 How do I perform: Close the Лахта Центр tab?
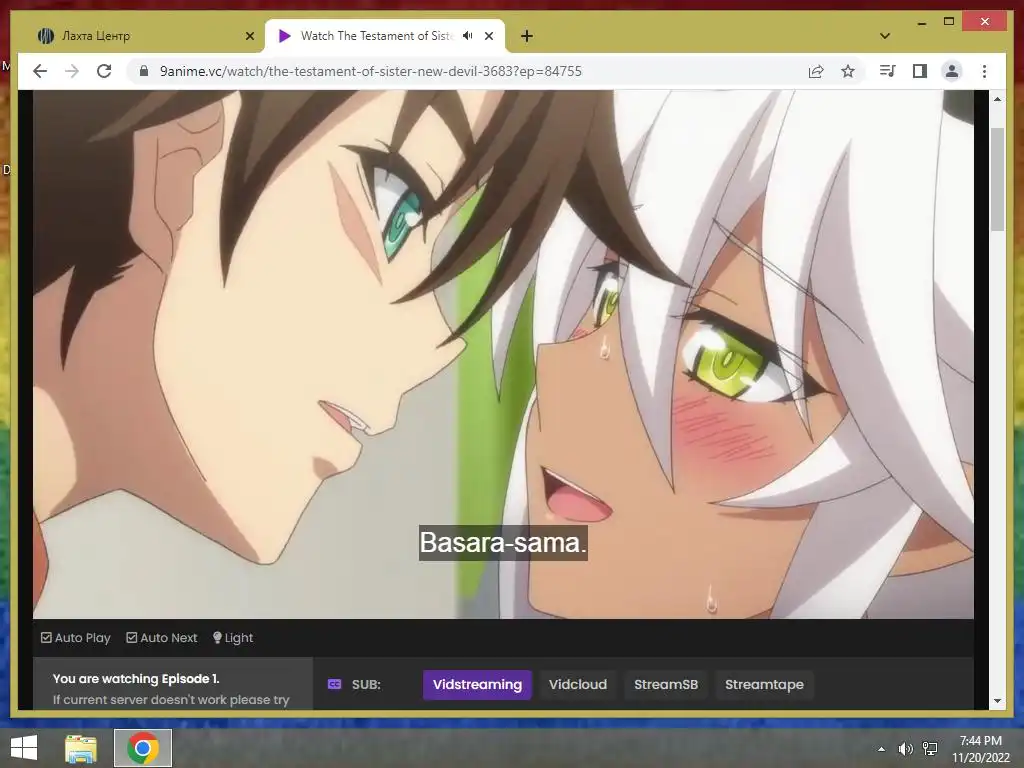point(249,36)
